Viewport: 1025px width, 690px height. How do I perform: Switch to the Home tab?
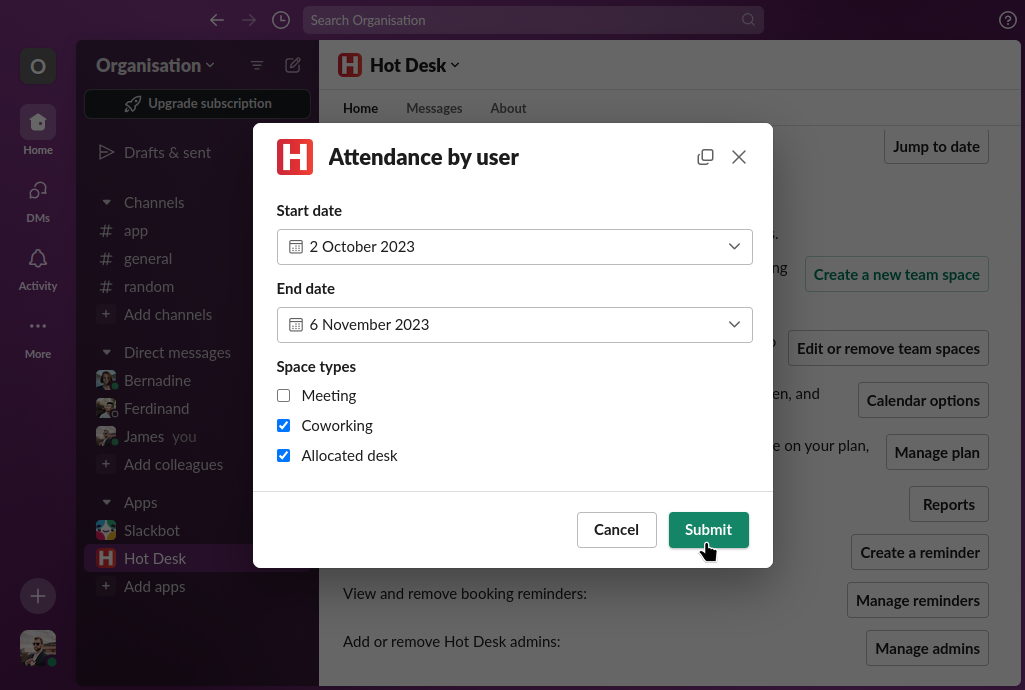tap(360, 108)
